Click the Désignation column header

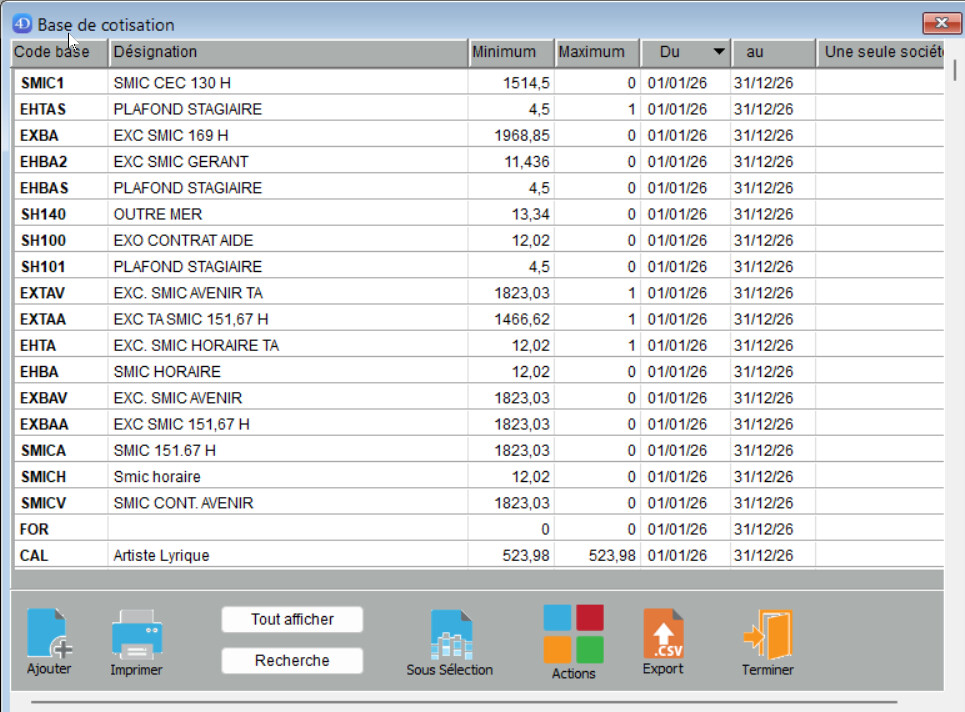287,52
